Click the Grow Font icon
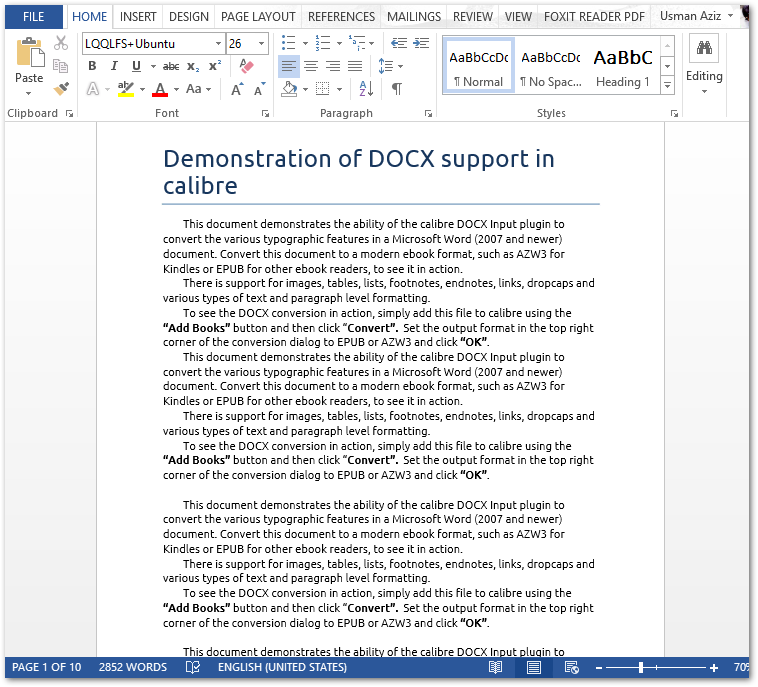 click(x=237, y=89)
